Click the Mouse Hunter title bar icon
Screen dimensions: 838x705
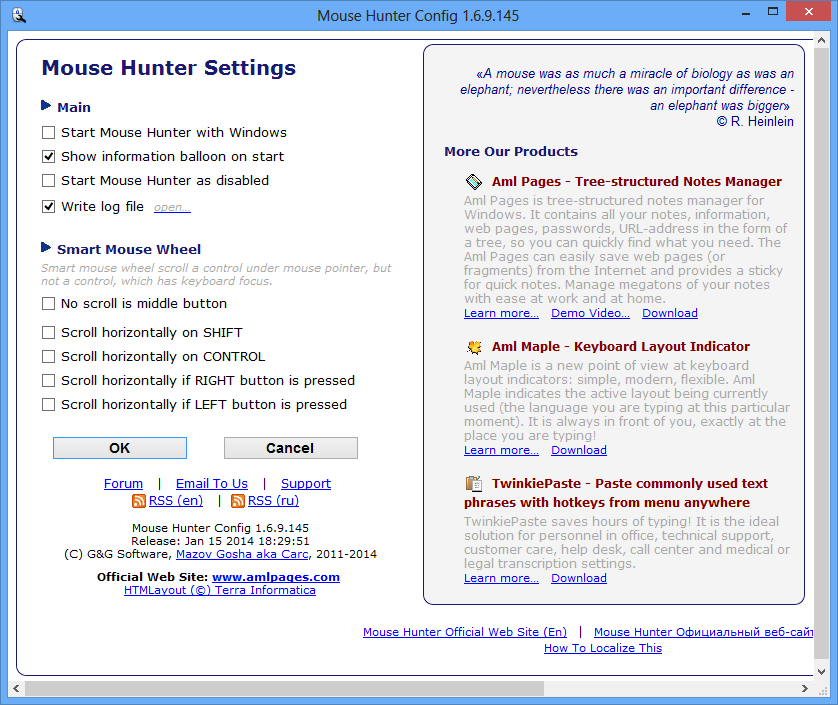click(19, 15)
